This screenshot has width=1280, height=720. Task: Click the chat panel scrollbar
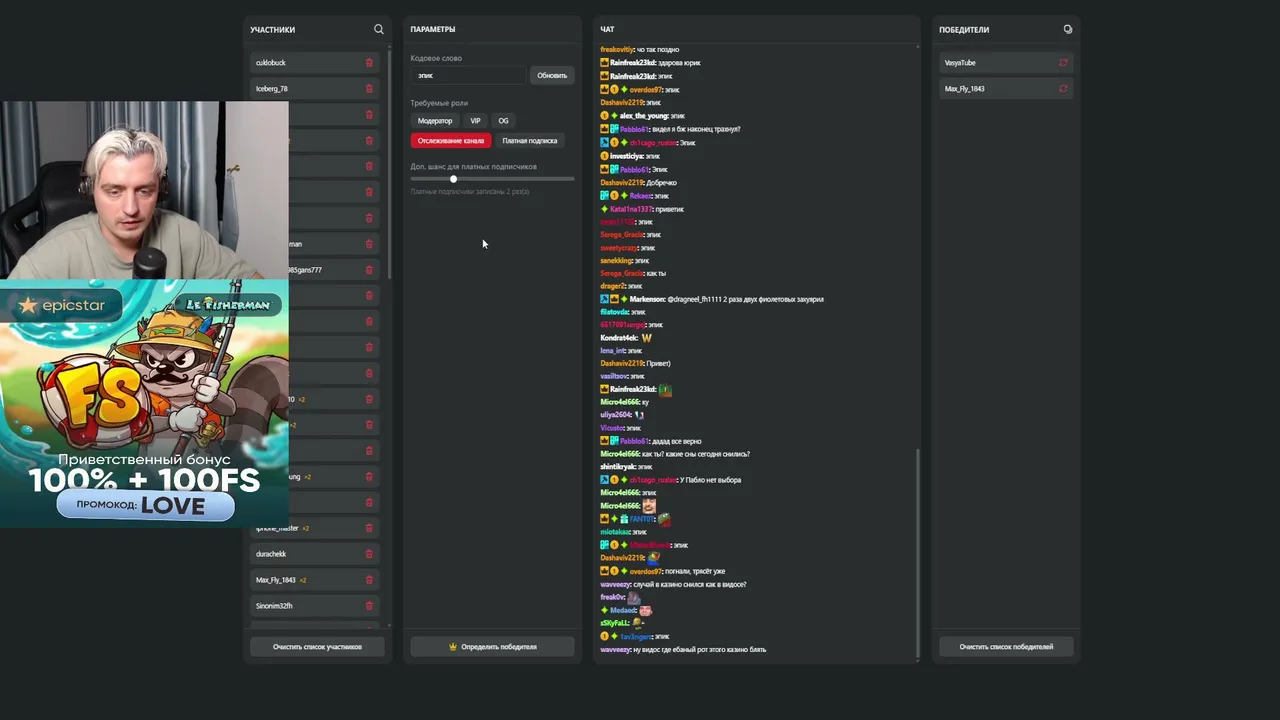pos(917,553)
